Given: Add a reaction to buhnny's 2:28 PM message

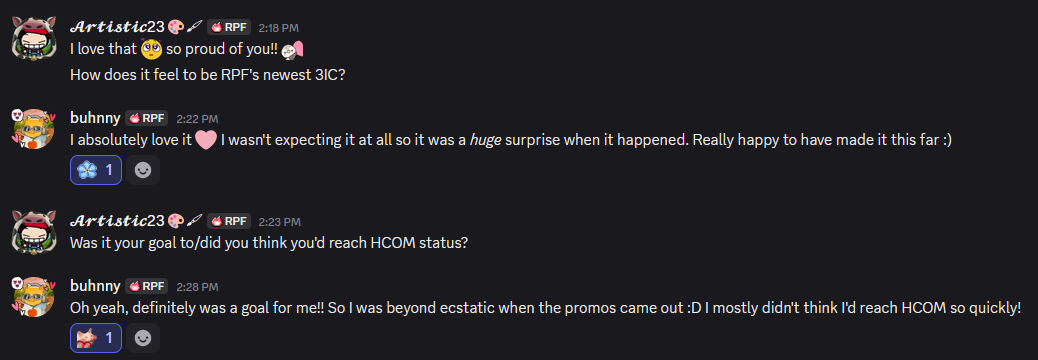Looking at the screenshot, I should 142,338.
